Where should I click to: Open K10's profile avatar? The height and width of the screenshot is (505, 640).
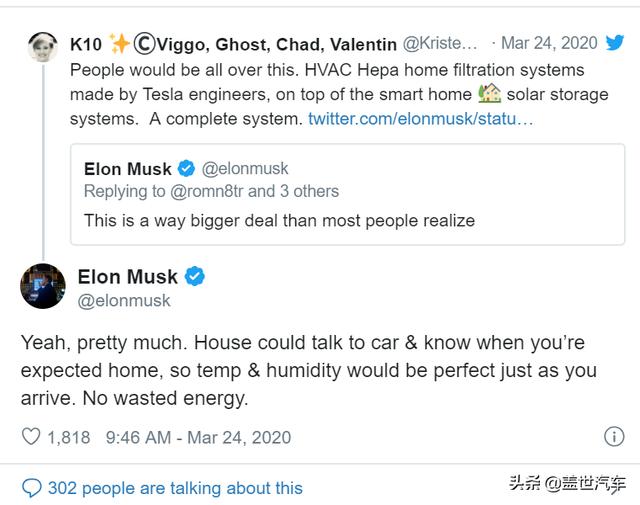[x=43, y=47]
